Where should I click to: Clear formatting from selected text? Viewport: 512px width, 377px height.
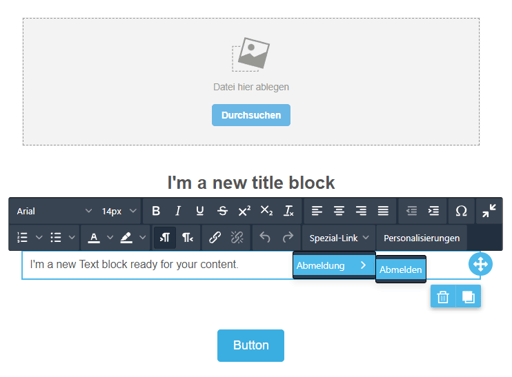point(289,211)
